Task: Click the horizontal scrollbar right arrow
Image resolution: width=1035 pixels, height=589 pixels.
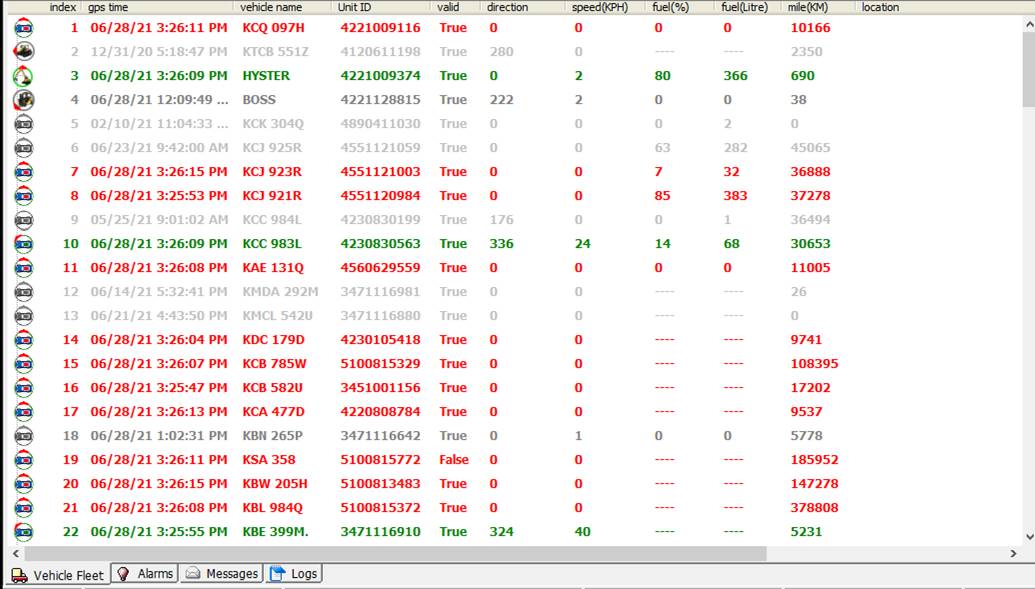Action: coord(1013,553)
